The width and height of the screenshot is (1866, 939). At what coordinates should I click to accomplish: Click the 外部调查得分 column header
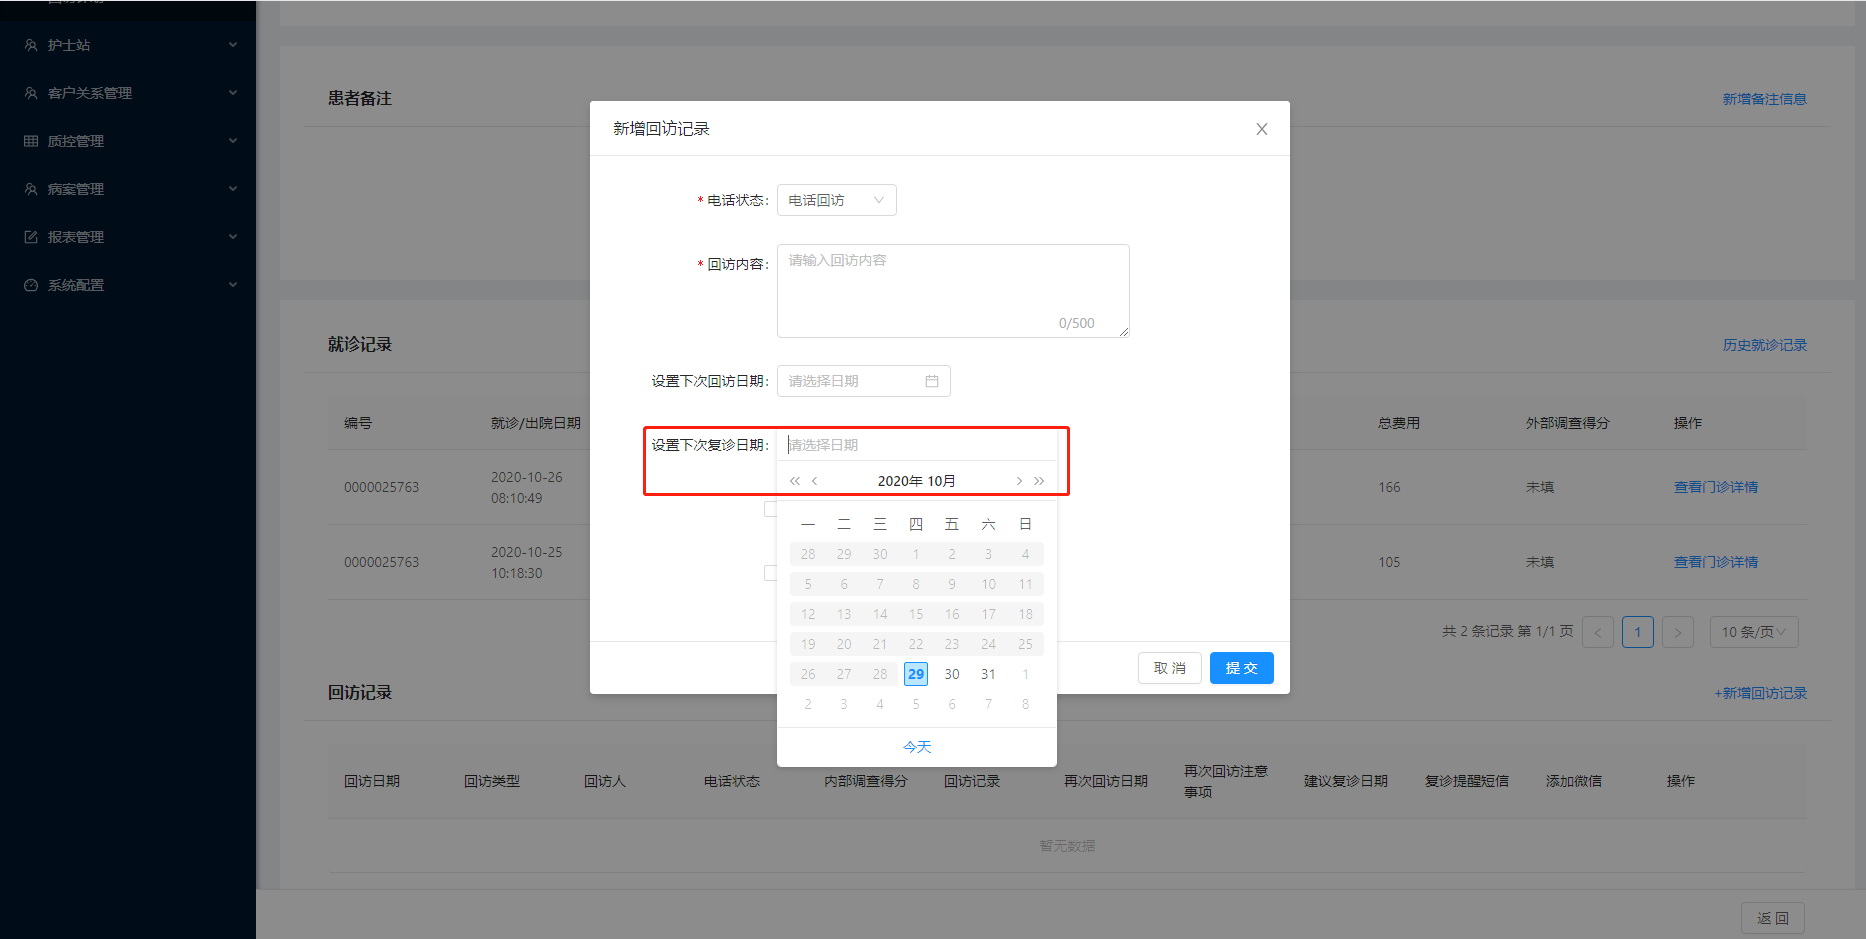point(1568,423)
